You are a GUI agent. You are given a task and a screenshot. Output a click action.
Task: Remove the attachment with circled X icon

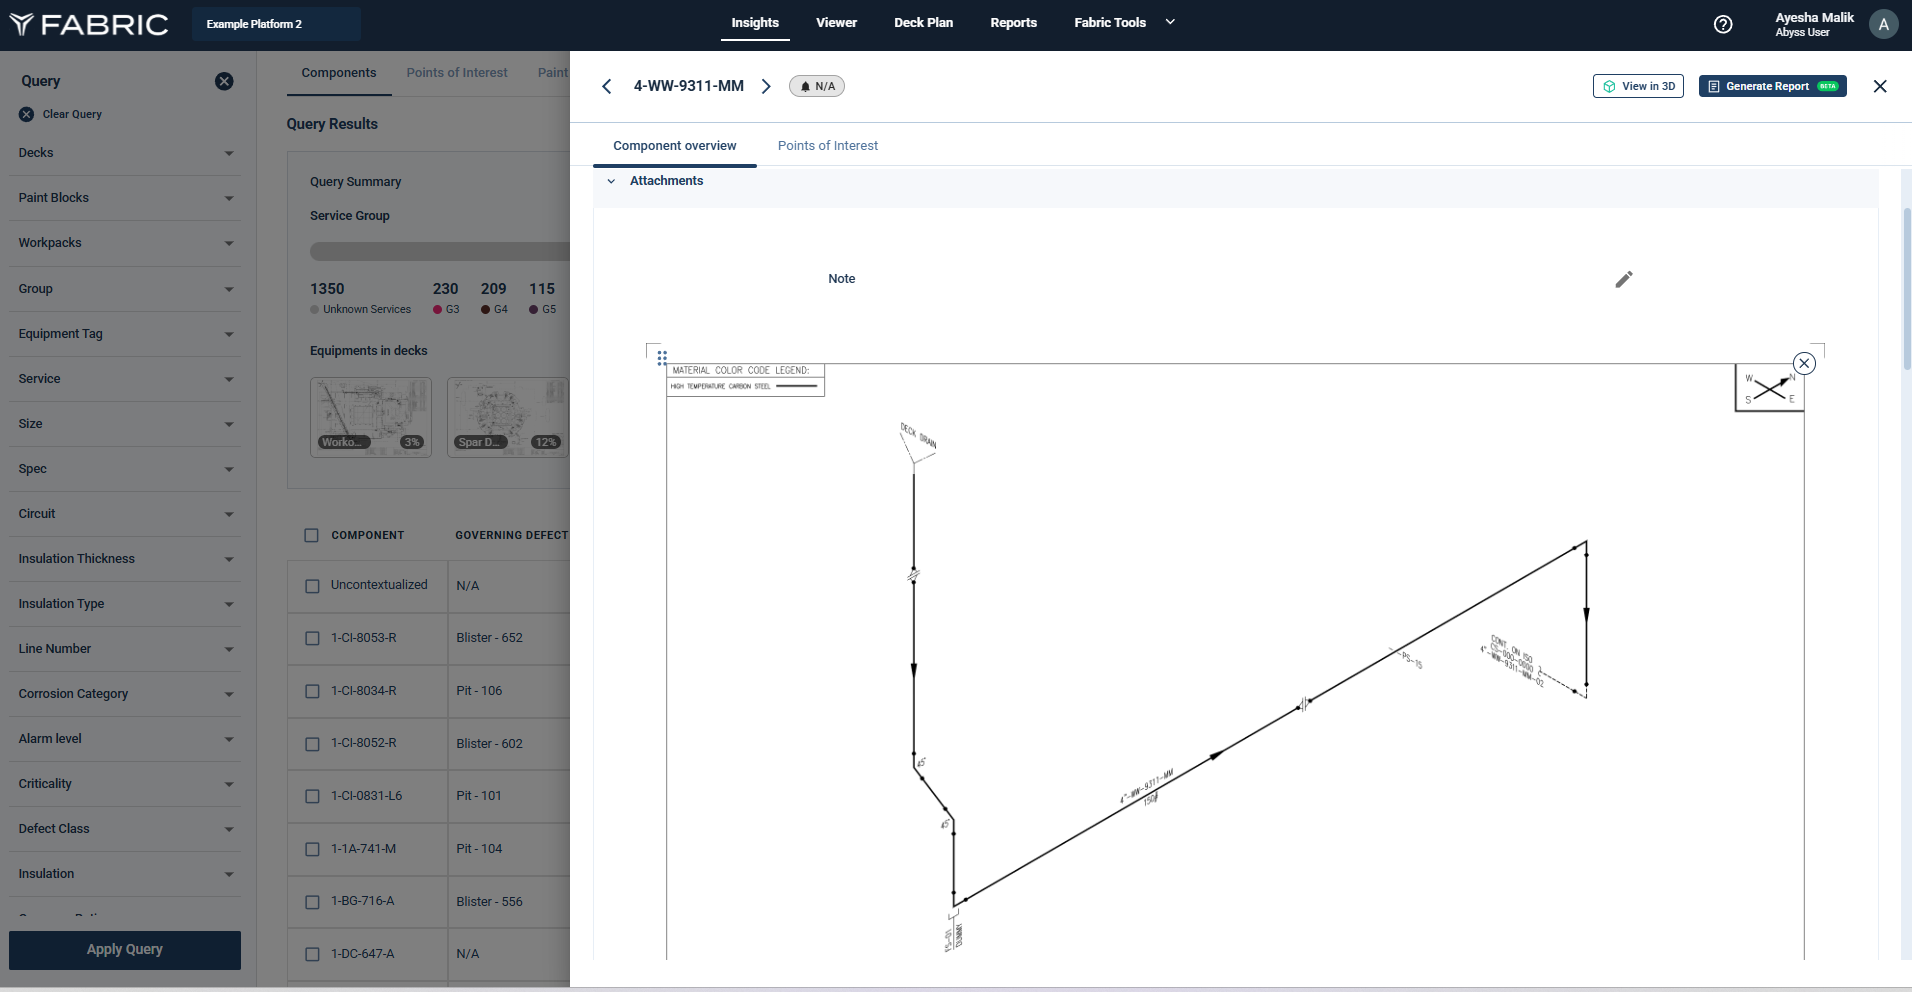tap(1803, 363)
